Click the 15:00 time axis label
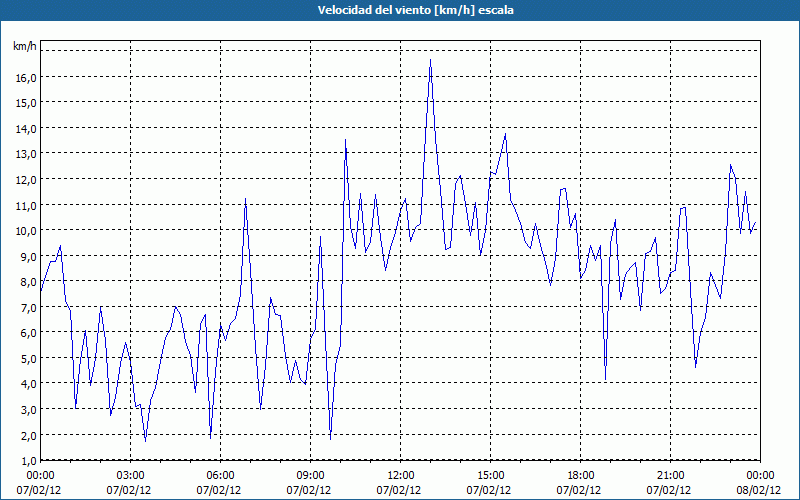This screenshot has height=500, width=800. click(490, 476)
